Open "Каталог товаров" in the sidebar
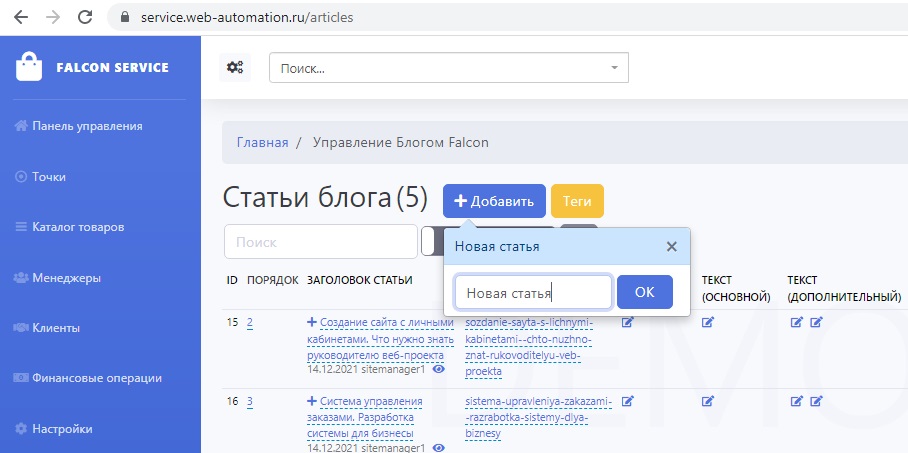This screenshot has width=908, height=453. 77,227
